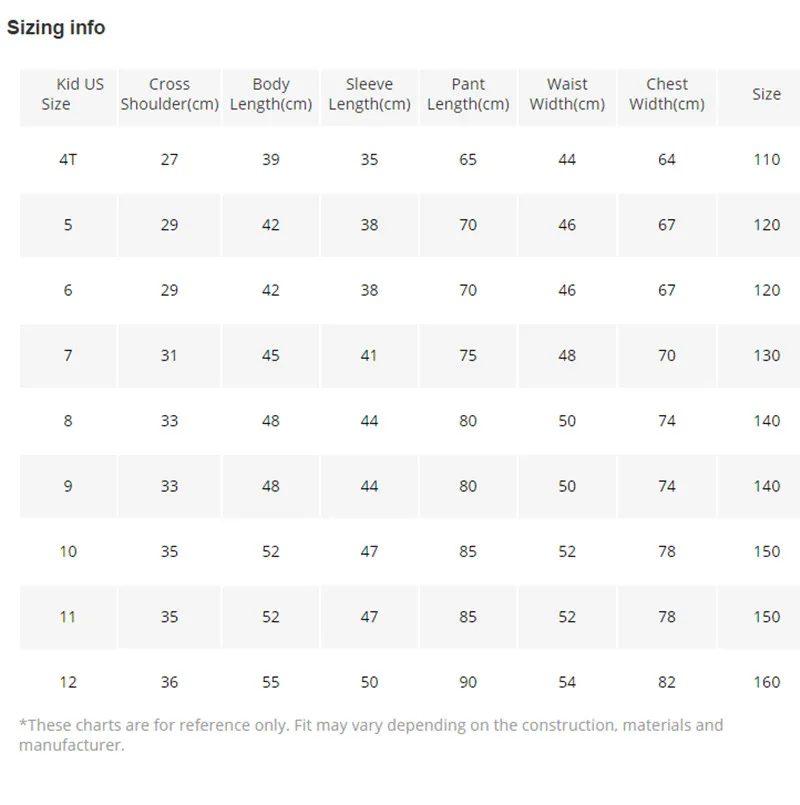Image resolution: width=800 pixels, height=805 pixels.
Task: Select body length value 55
Action: coord(270,682)
